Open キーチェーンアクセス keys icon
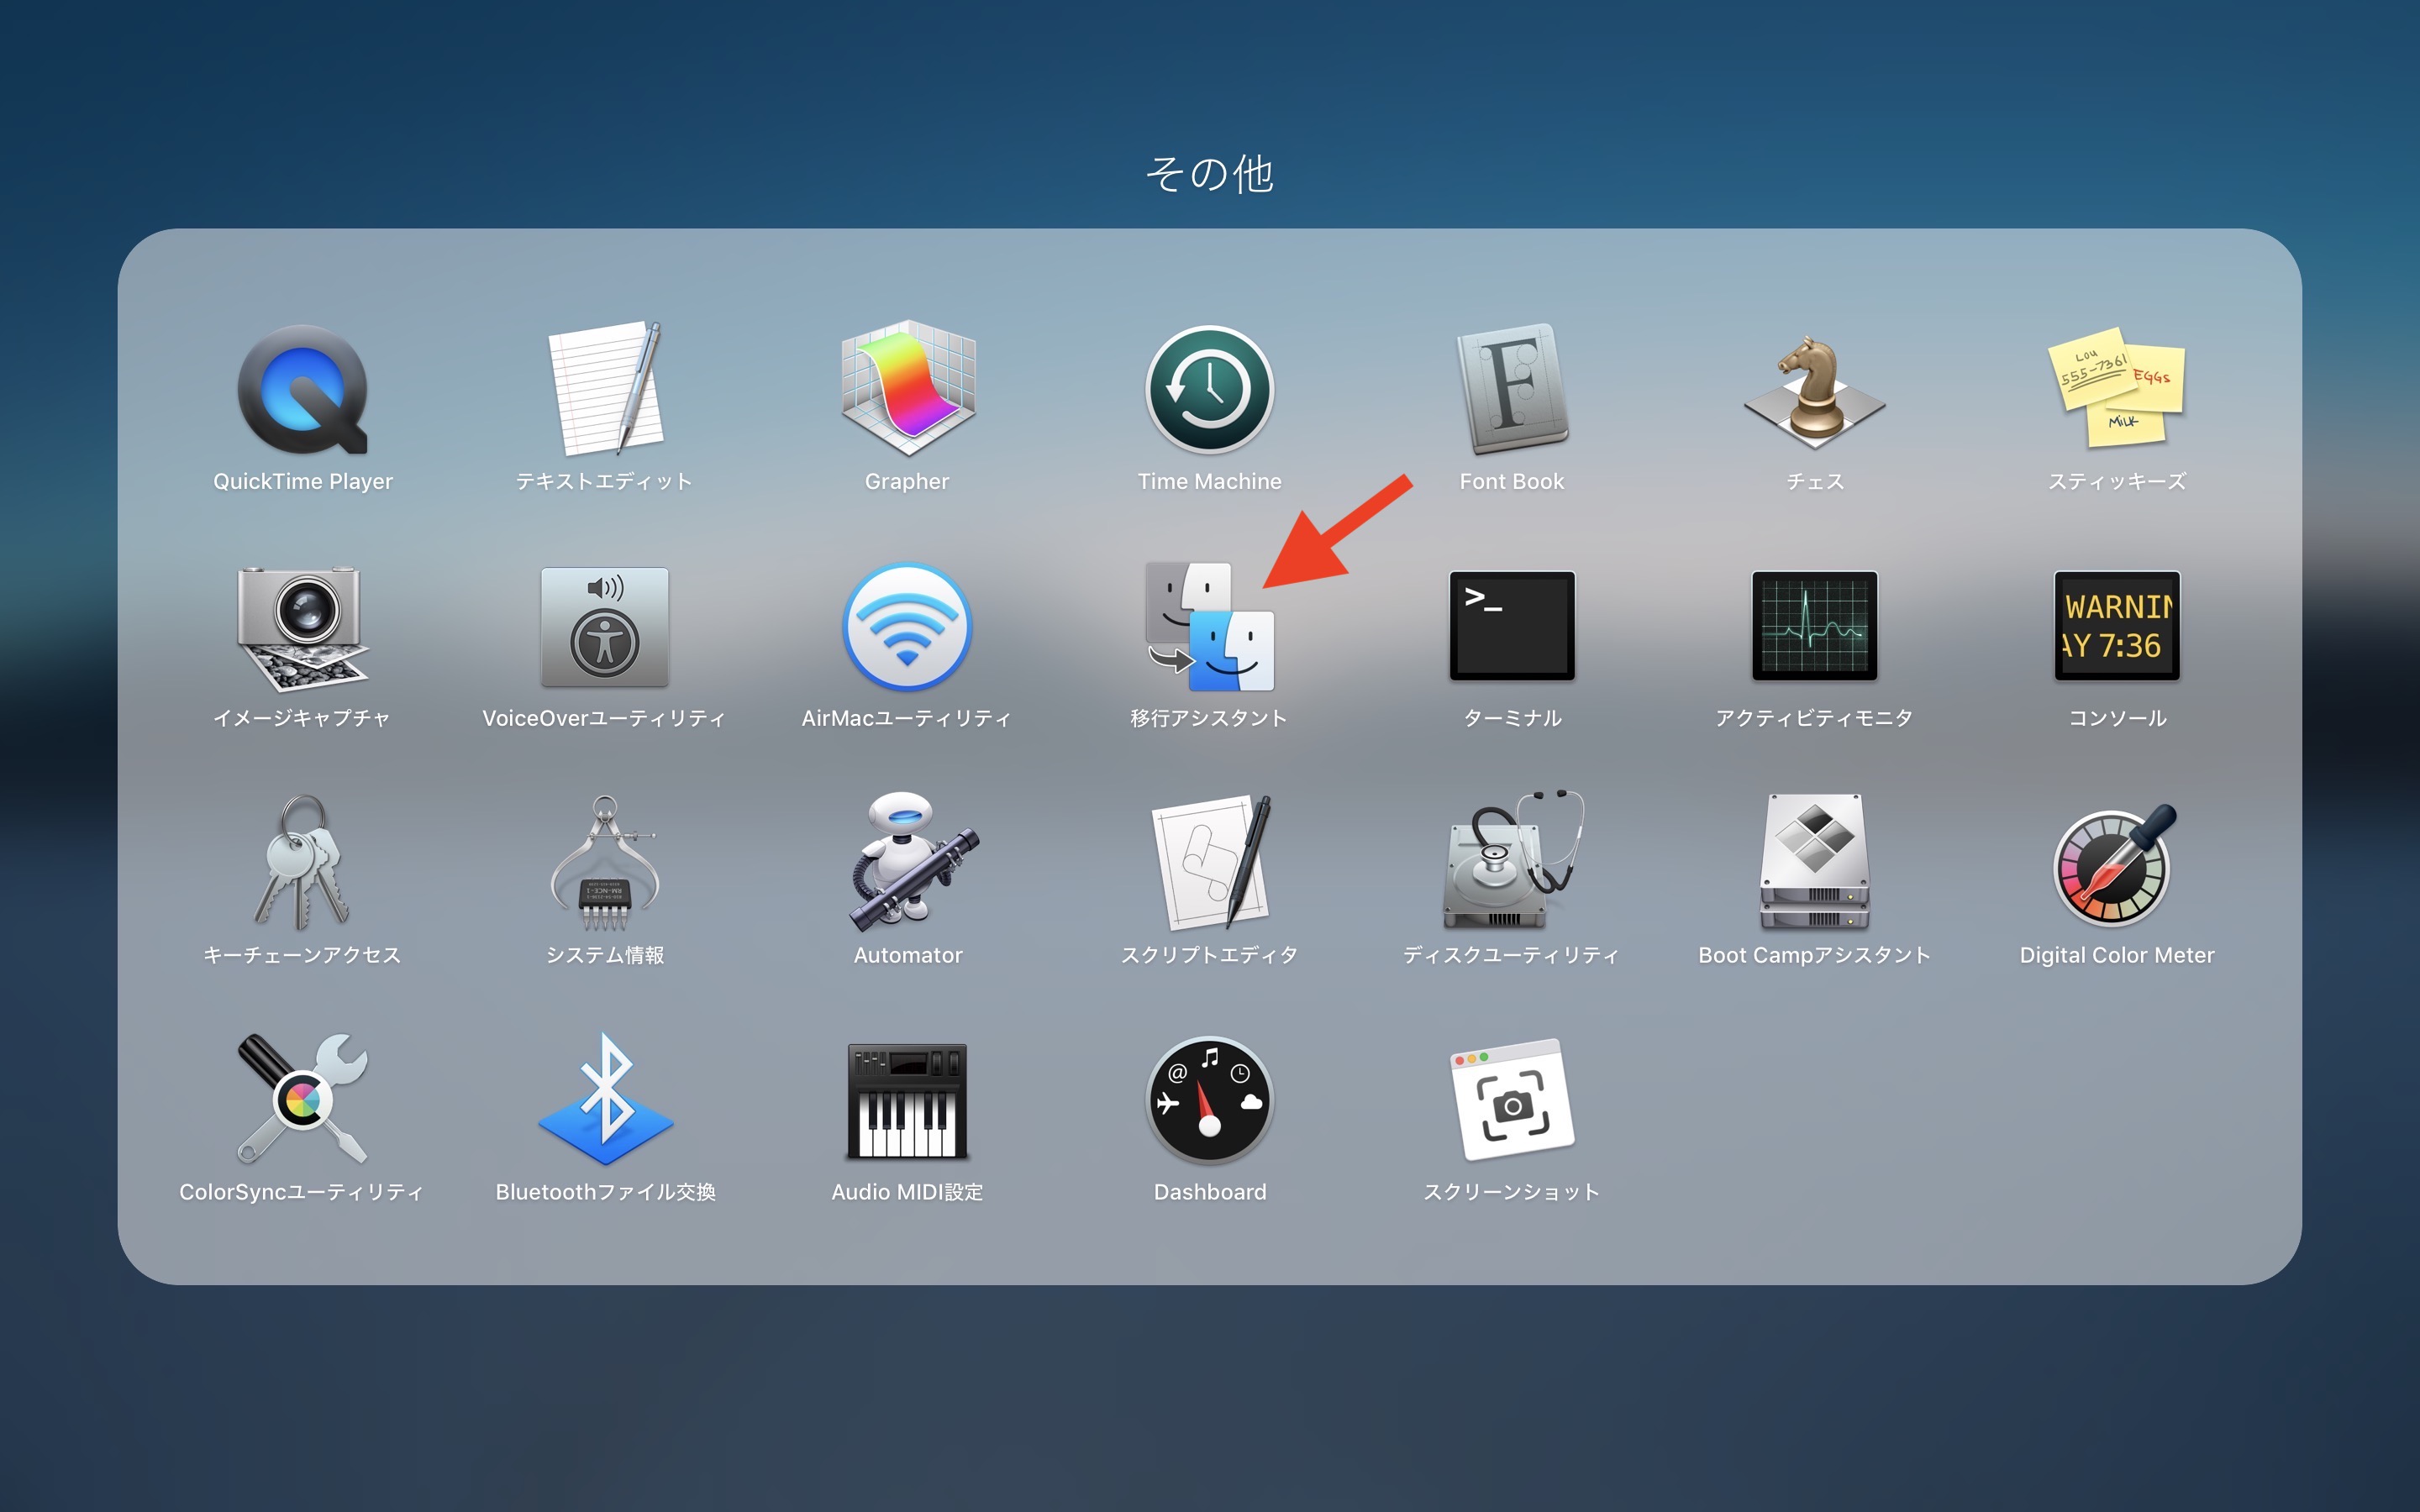Screen dimensions: 2420x1512 [x=302, y=863]
